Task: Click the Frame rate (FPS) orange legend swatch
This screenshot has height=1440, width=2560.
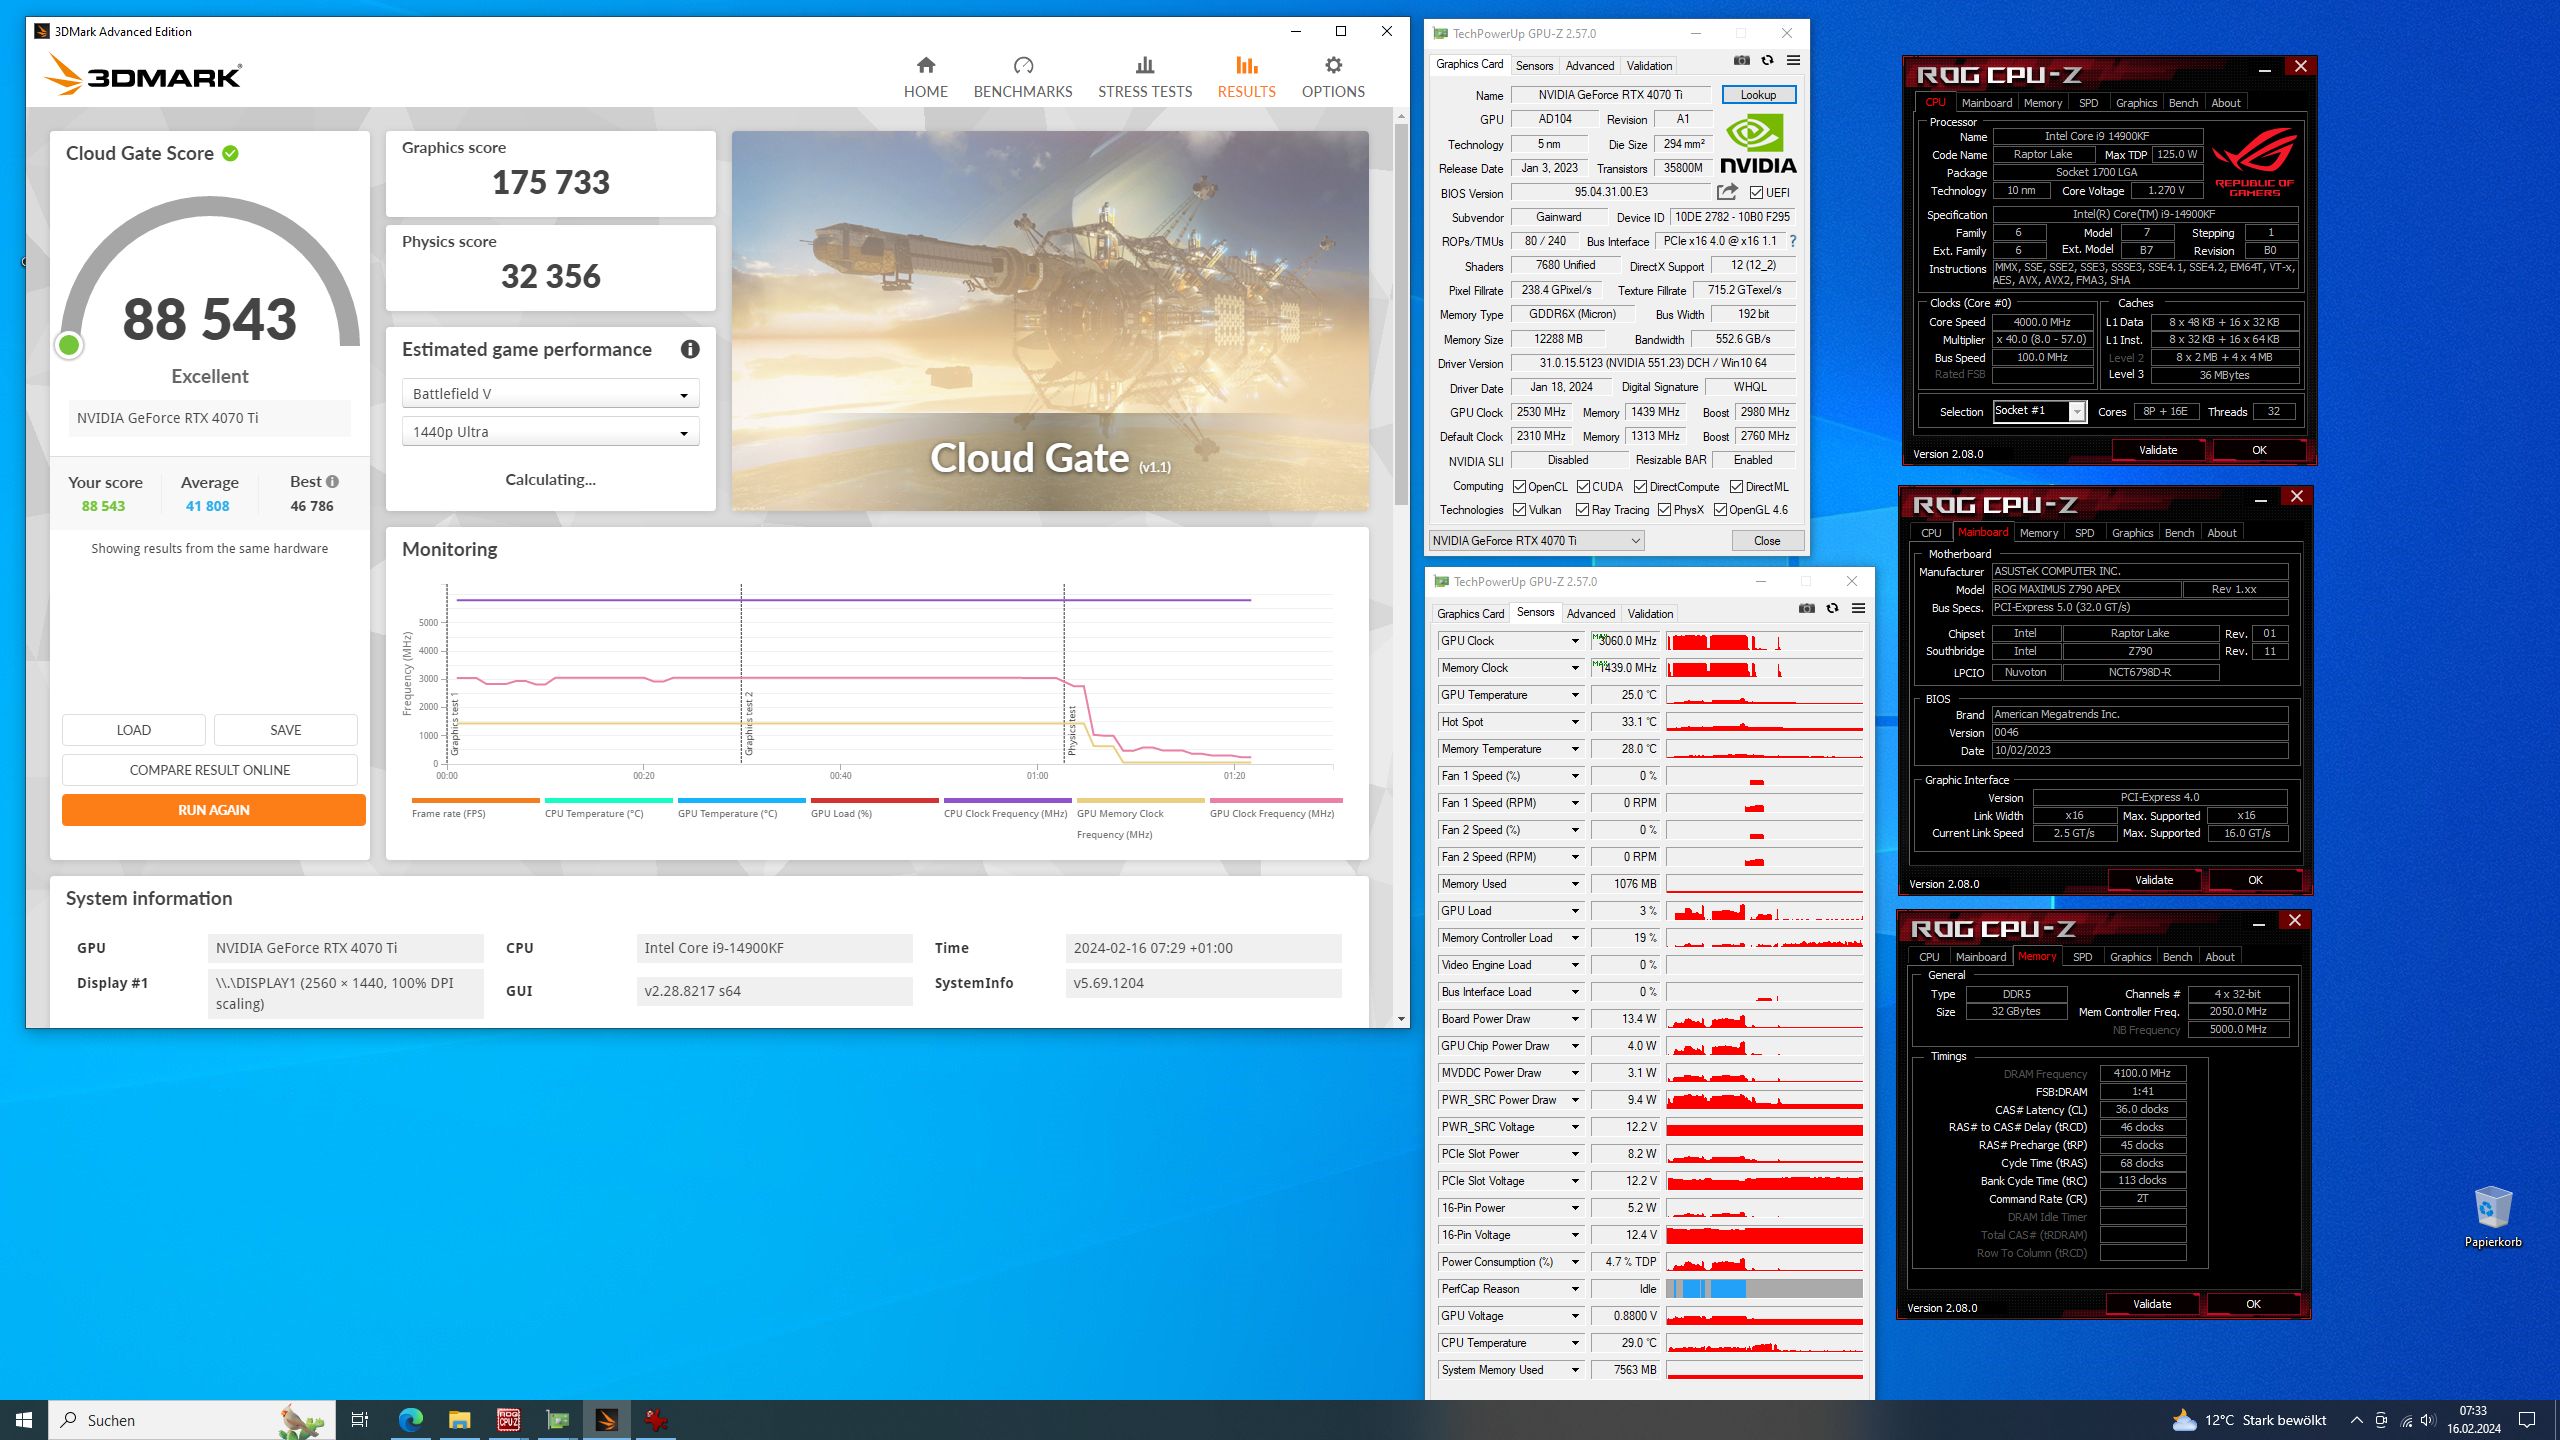Action: [x=475, y=800]
